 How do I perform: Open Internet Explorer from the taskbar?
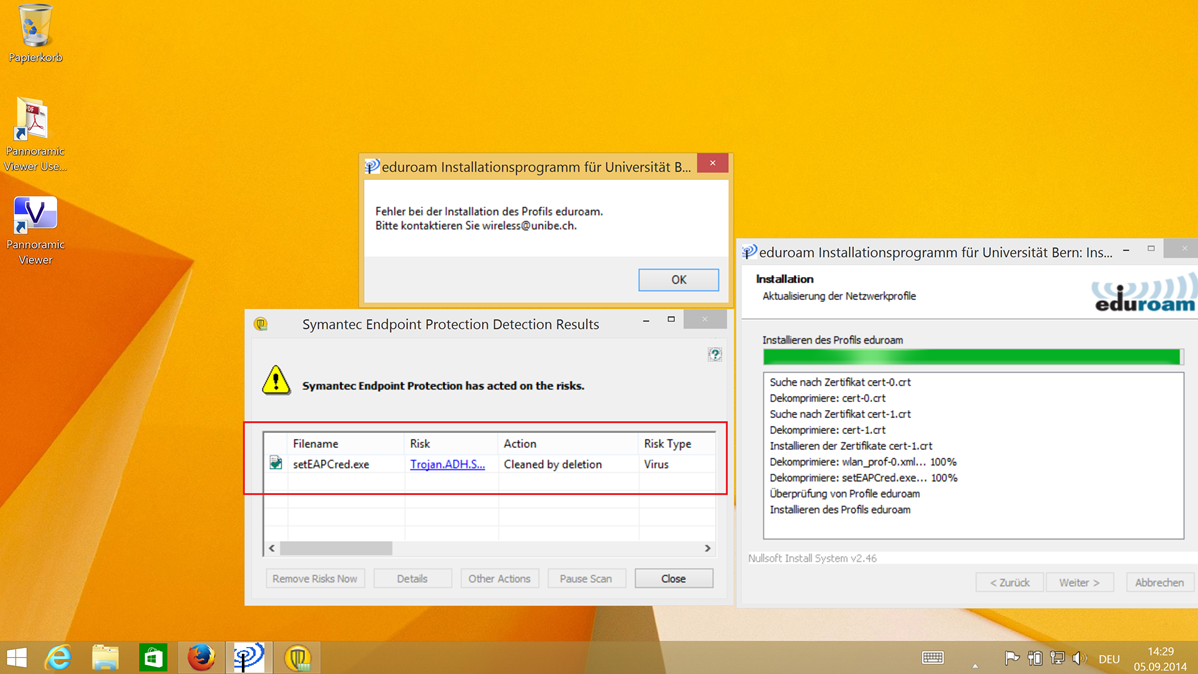(58, 657)
